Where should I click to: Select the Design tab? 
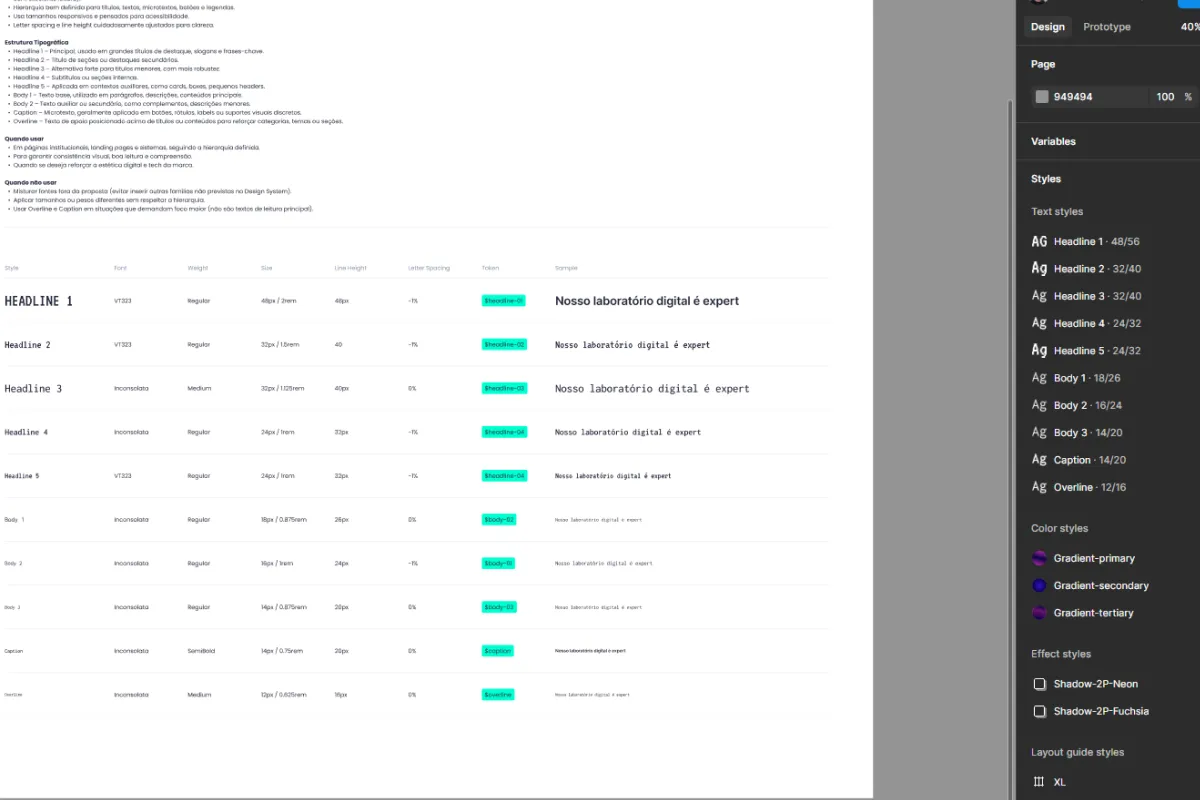coord(1047,26)
